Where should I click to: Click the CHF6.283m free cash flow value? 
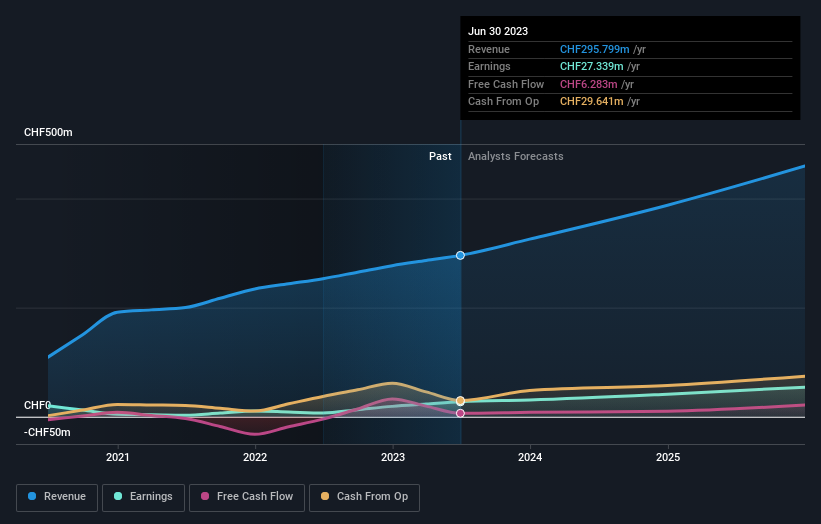tap(589, 84)
